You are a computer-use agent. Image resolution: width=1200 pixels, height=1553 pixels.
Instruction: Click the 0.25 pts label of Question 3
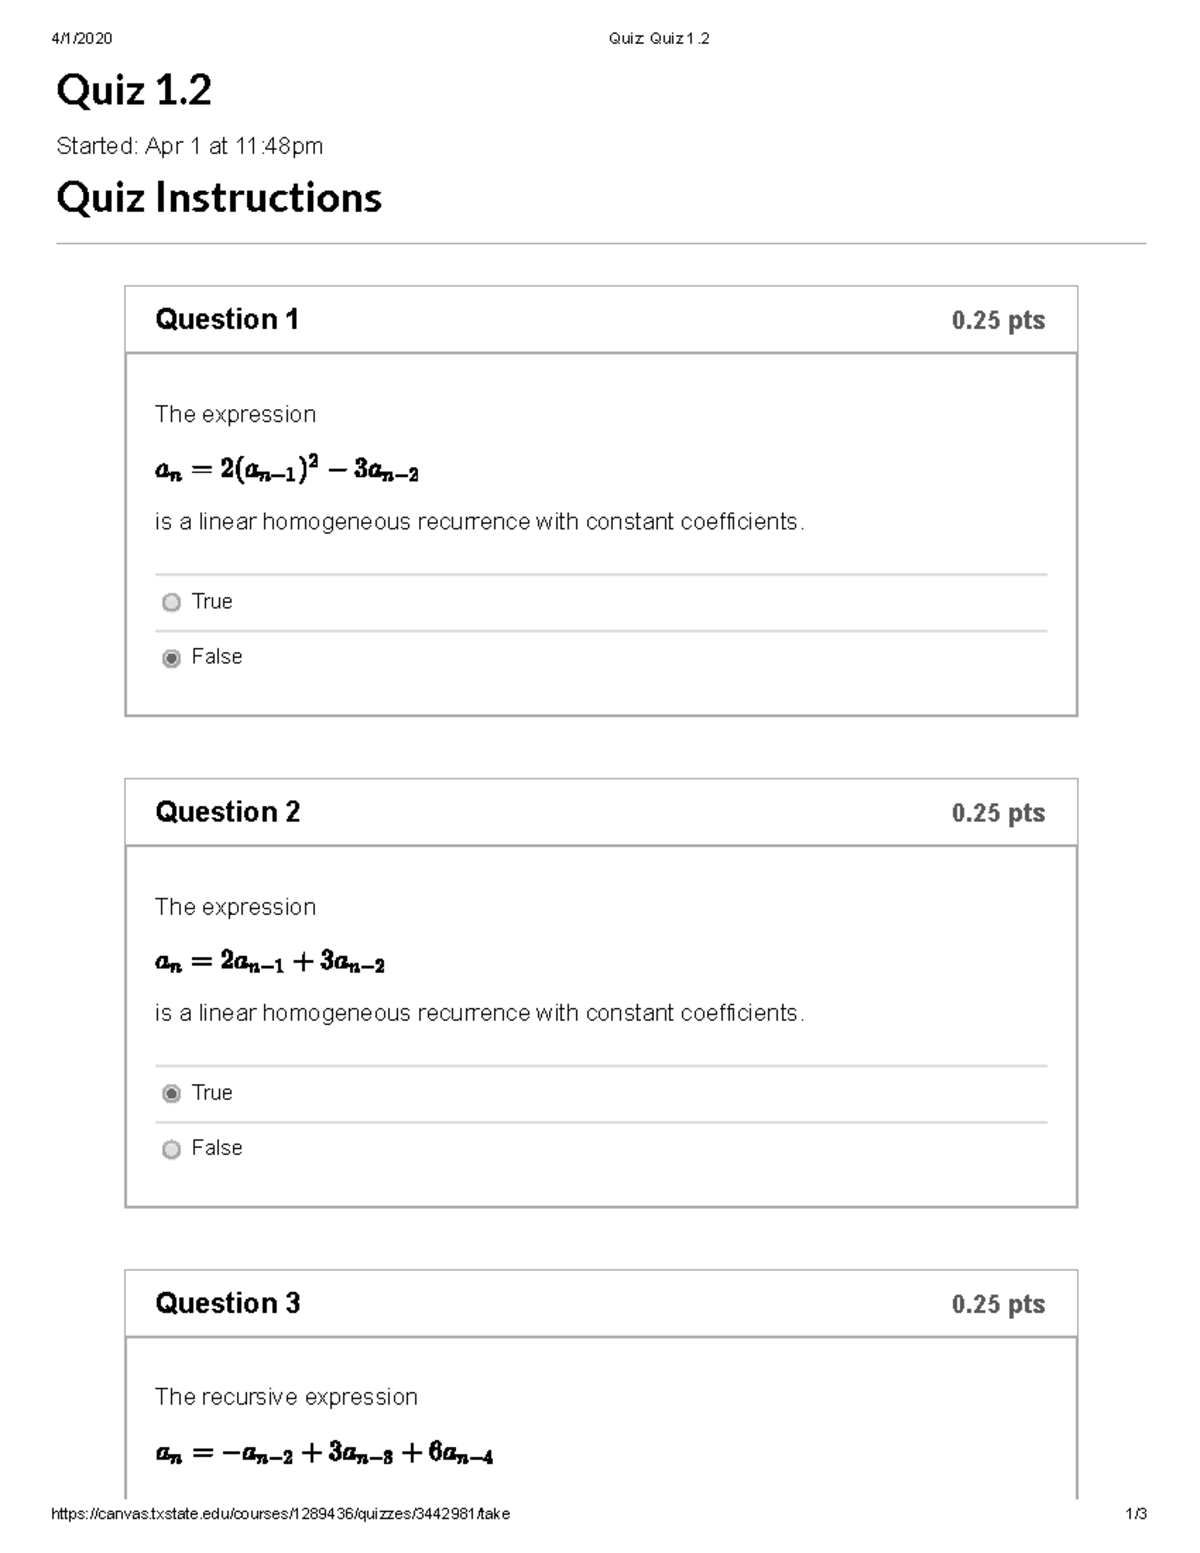coord(998,1304)
